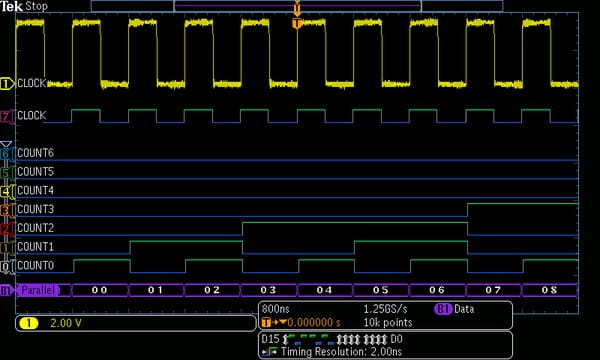Select the COUNT5 channel 5 marker
This screenshot has width=600, height=360.
tap(6, 173)
